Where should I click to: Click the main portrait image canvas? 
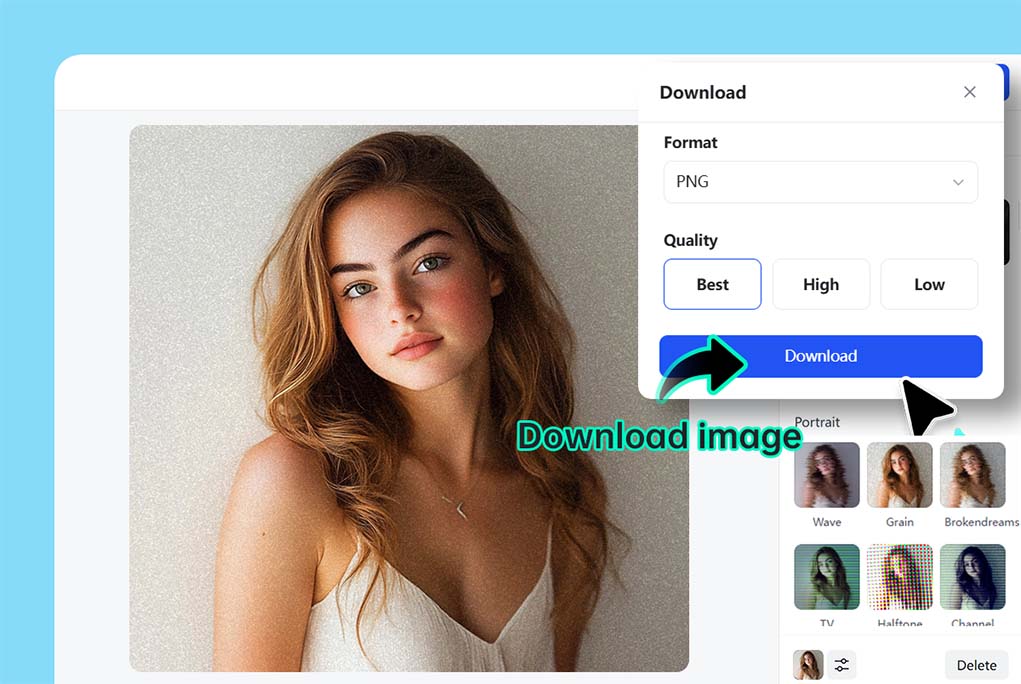pyautogui.click(x=409, y=398)
